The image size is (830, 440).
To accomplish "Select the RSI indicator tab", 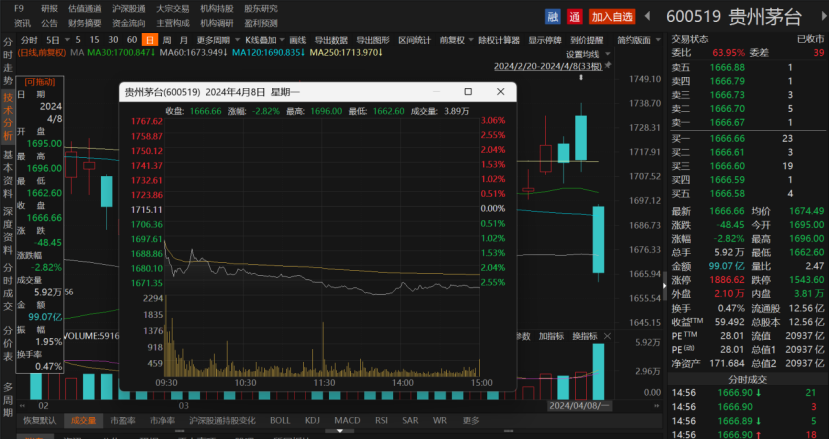I will pos(381,420).
